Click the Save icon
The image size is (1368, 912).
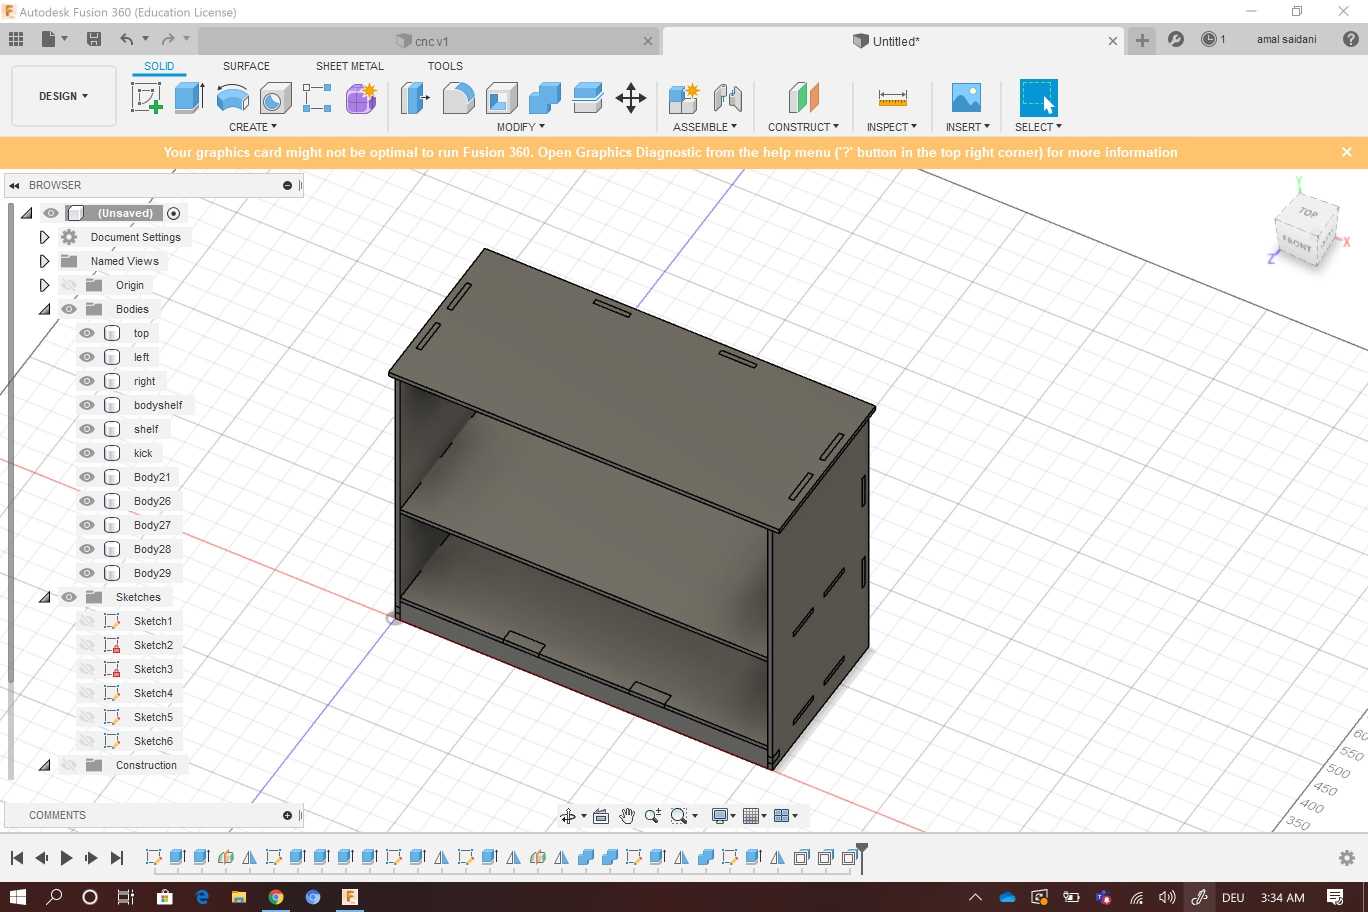94,39
